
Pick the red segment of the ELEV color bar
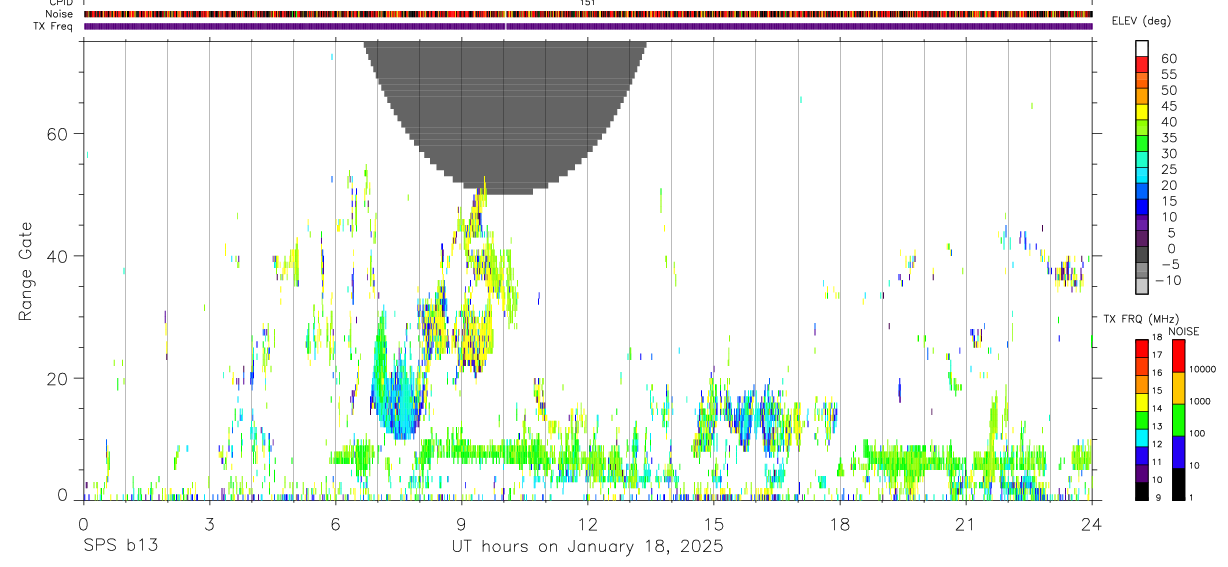click(x=1142, y=64)
